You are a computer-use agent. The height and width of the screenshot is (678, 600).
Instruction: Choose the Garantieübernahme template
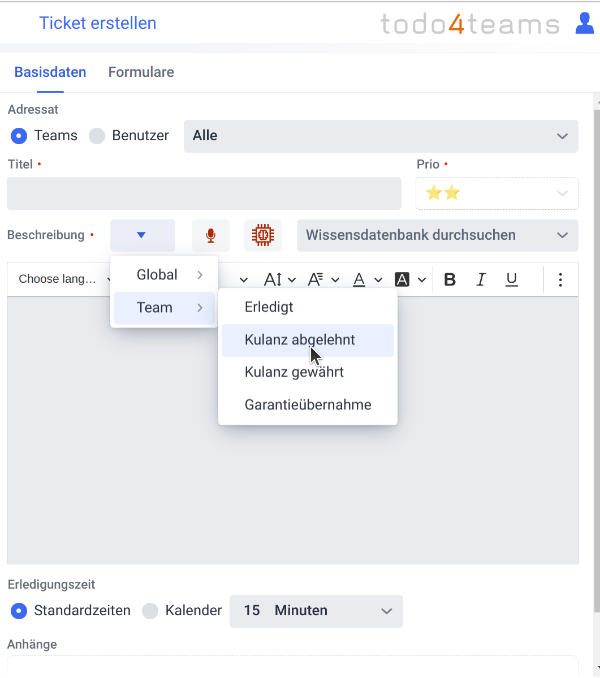point(308,405)
